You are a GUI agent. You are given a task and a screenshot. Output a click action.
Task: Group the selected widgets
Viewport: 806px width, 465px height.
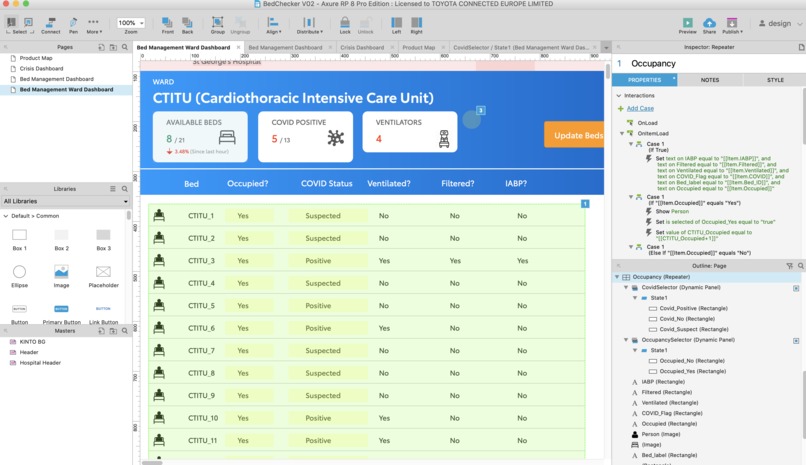pos(217,25)
